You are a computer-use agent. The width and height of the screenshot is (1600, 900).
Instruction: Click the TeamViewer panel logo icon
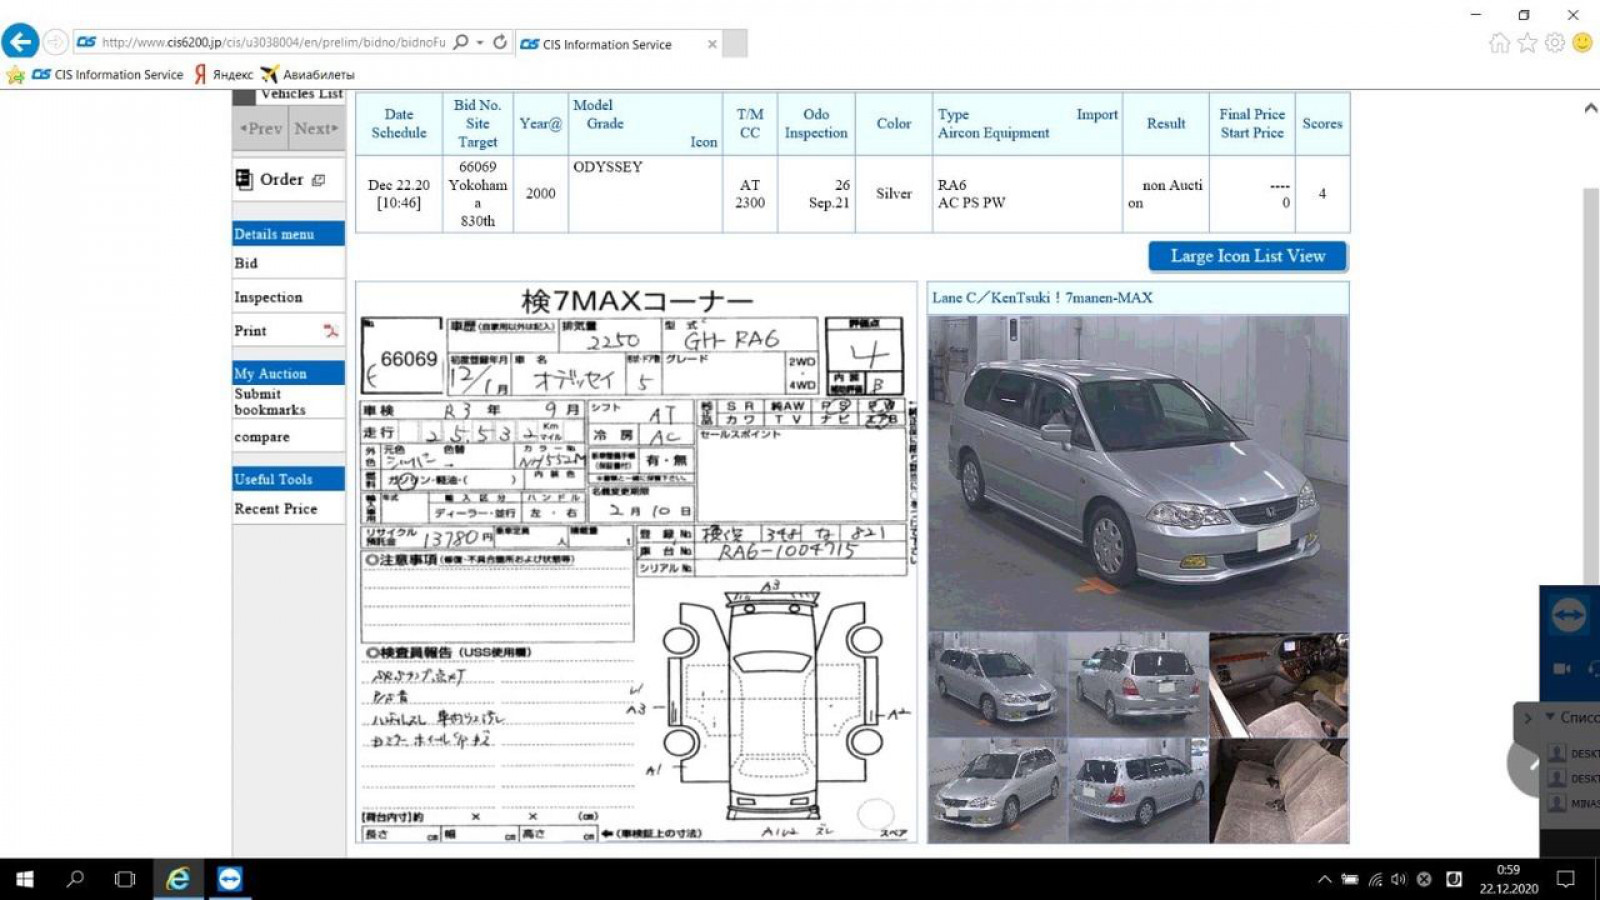coord(1567,615)
